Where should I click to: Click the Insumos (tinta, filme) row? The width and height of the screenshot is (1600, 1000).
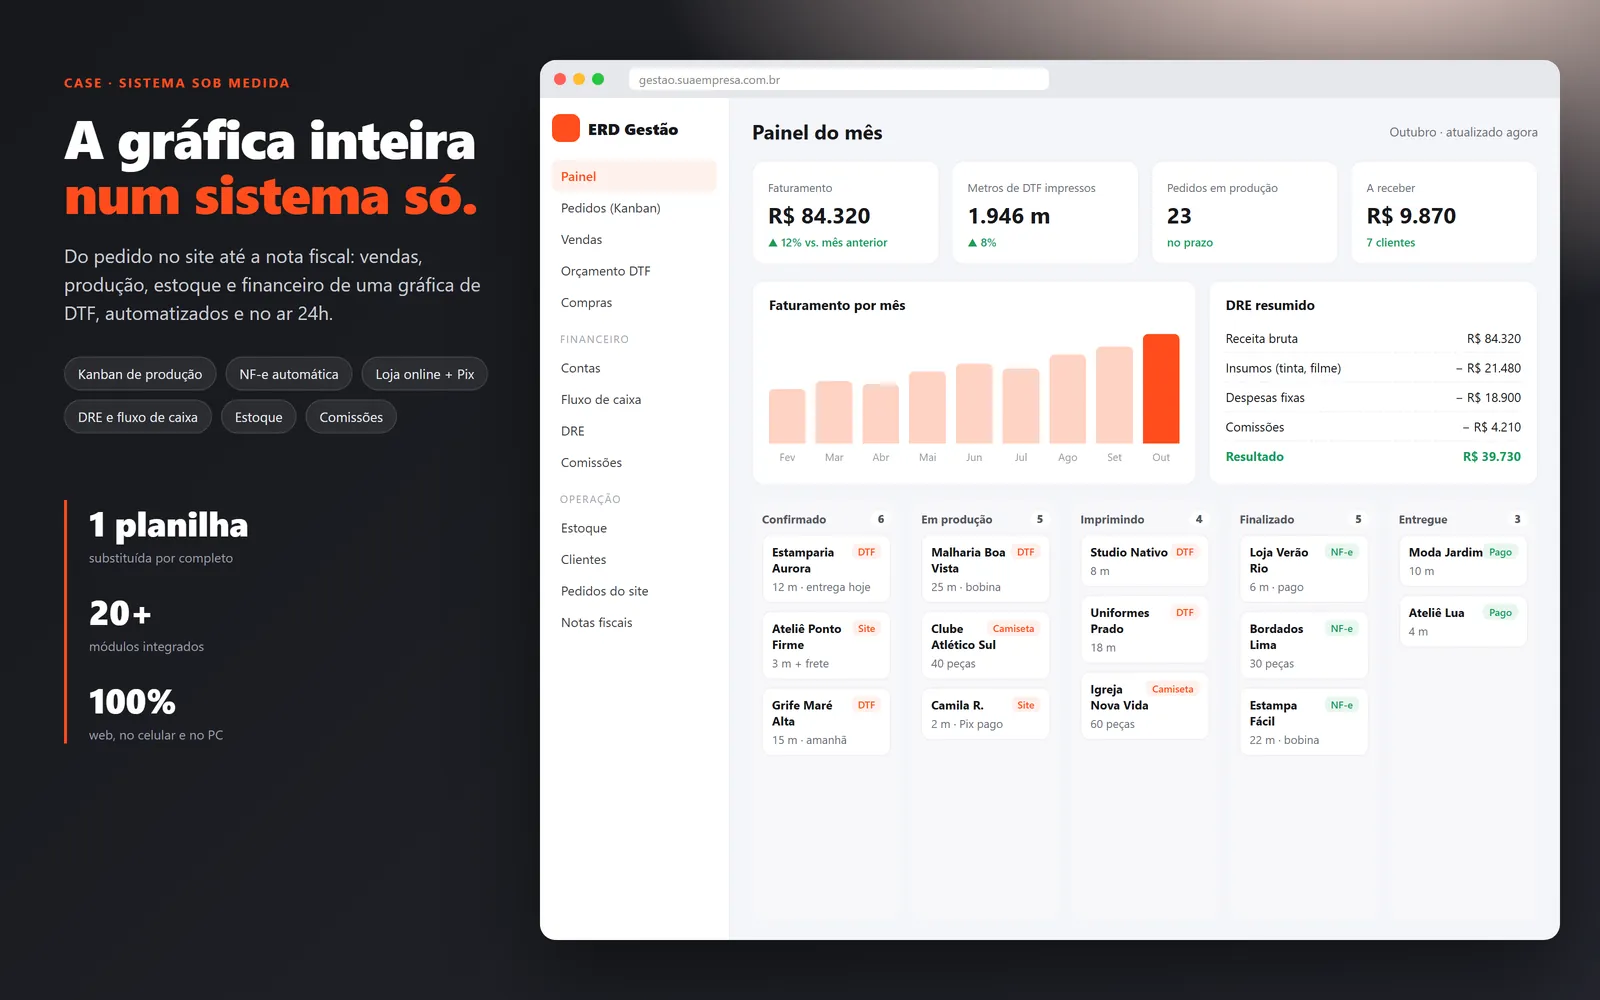1373,368
